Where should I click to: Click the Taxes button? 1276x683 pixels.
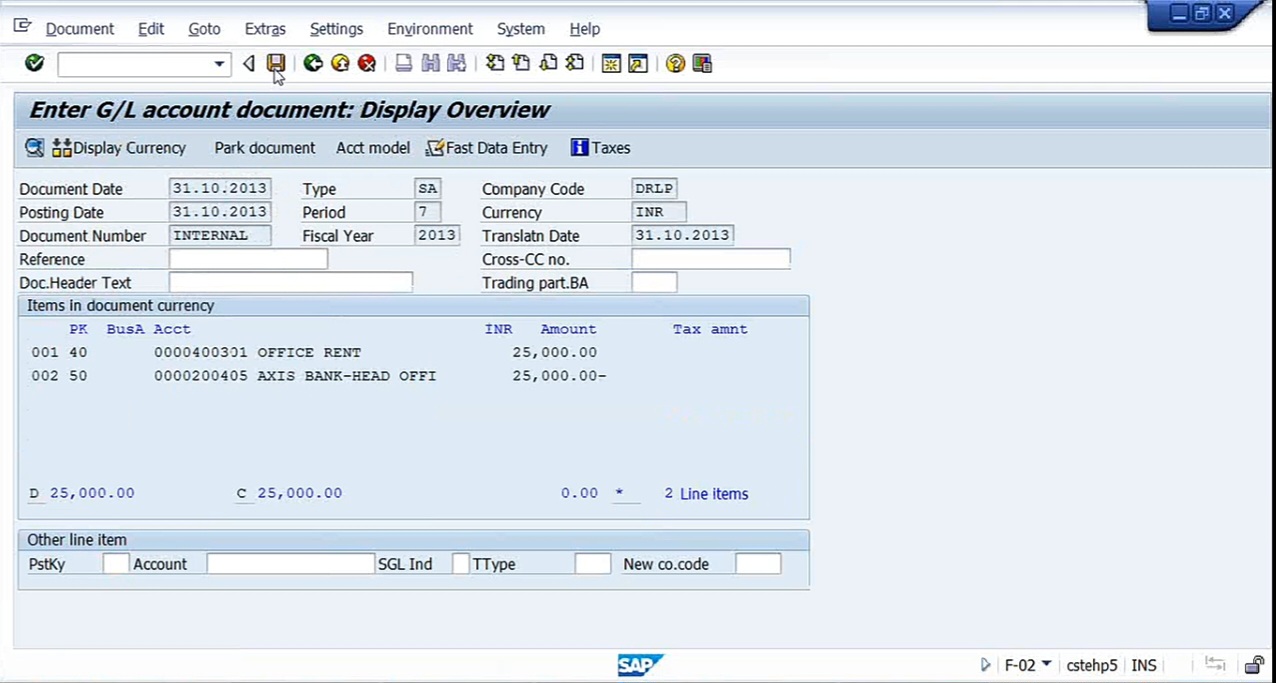(600, 148)
